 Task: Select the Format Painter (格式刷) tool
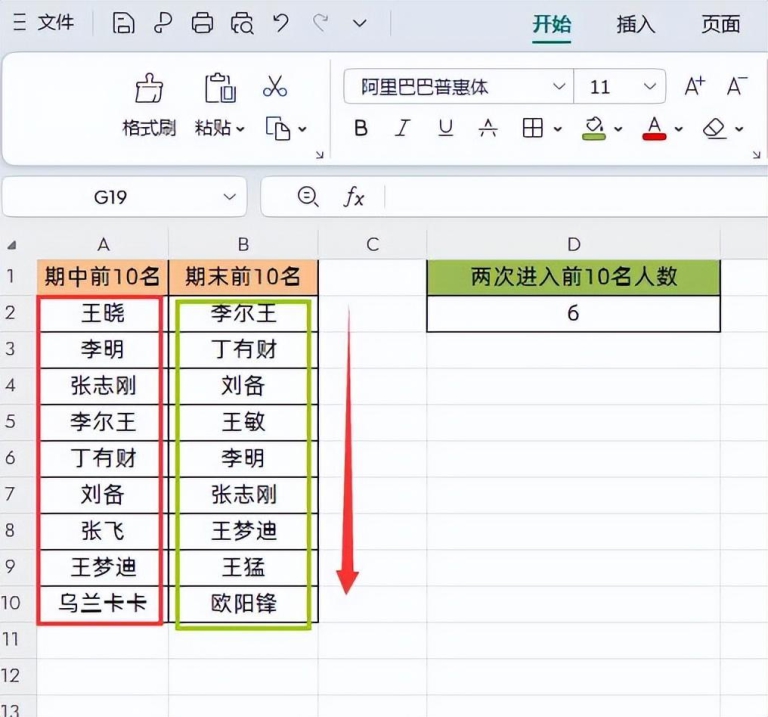point(148,103)
